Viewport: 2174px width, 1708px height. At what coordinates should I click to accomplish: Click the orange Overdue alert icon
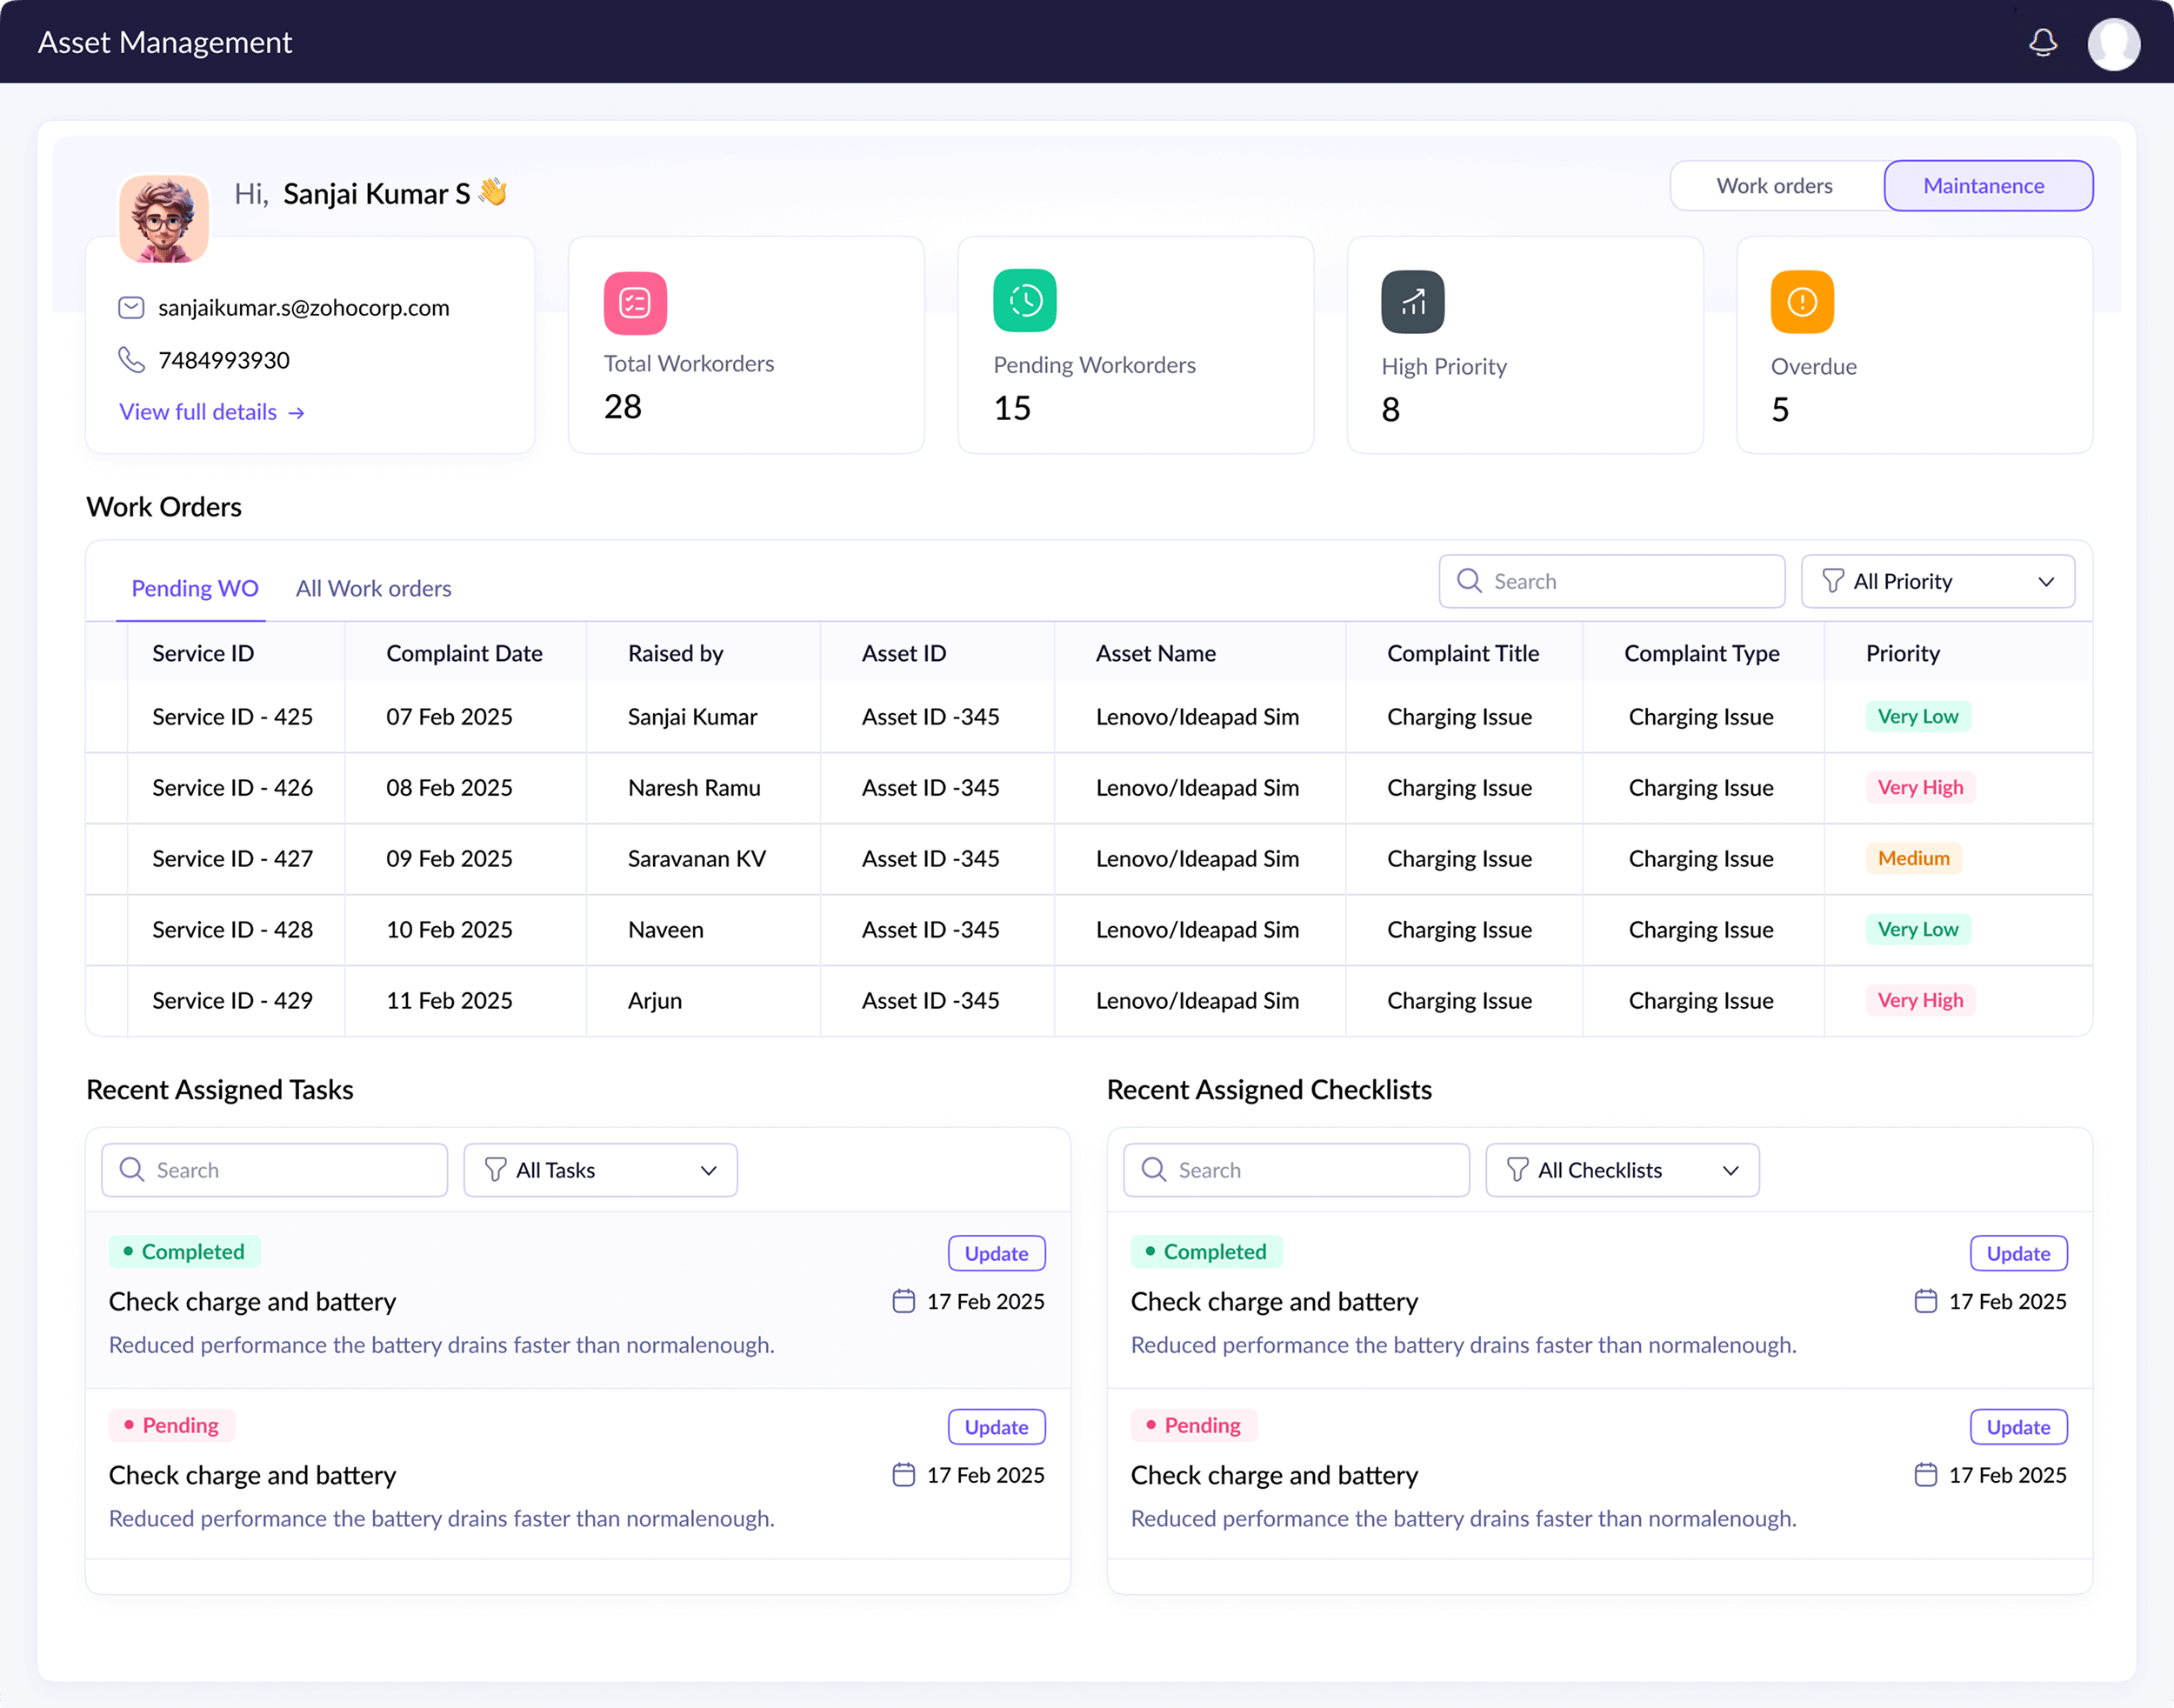tap(1801, 301)
